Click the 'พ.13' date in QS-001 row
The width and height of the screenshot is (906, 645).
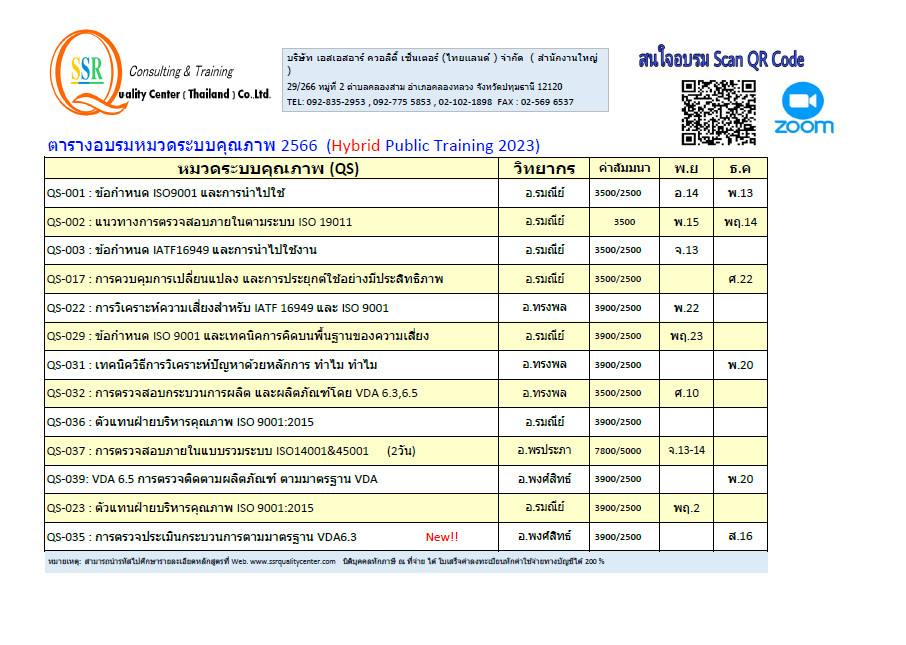click(x=740, y=193)
